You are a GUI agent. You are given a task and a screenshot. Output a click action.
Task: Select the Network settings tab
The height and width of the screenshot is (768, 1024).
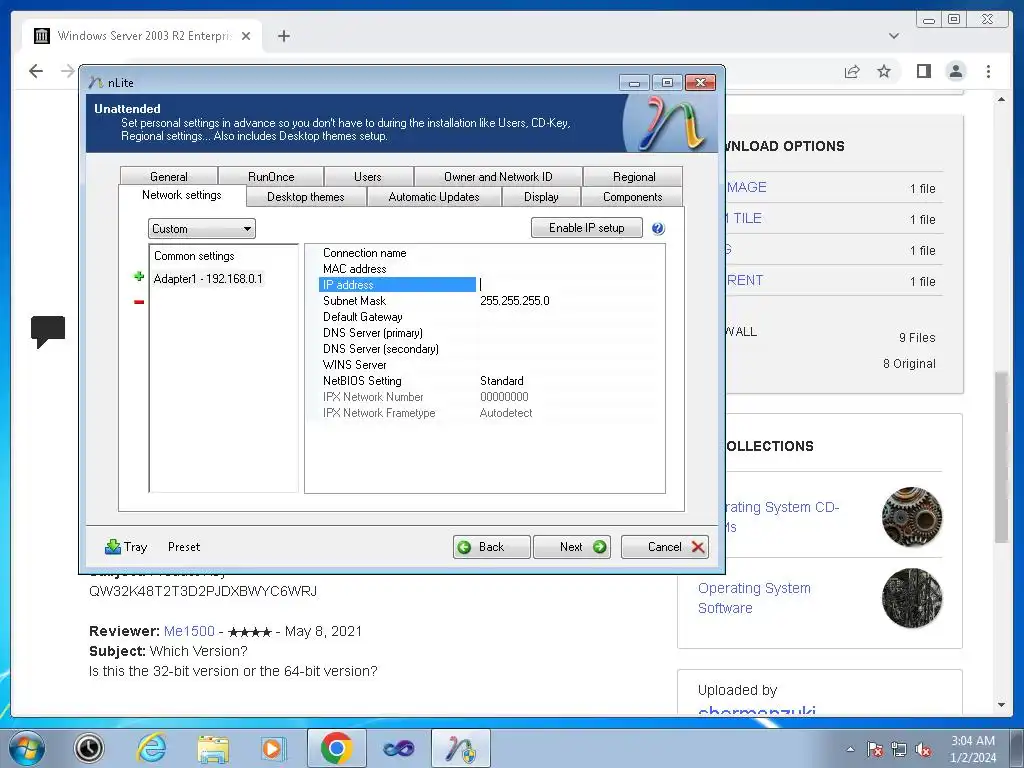pyautogui.click(x=182, y=195)
